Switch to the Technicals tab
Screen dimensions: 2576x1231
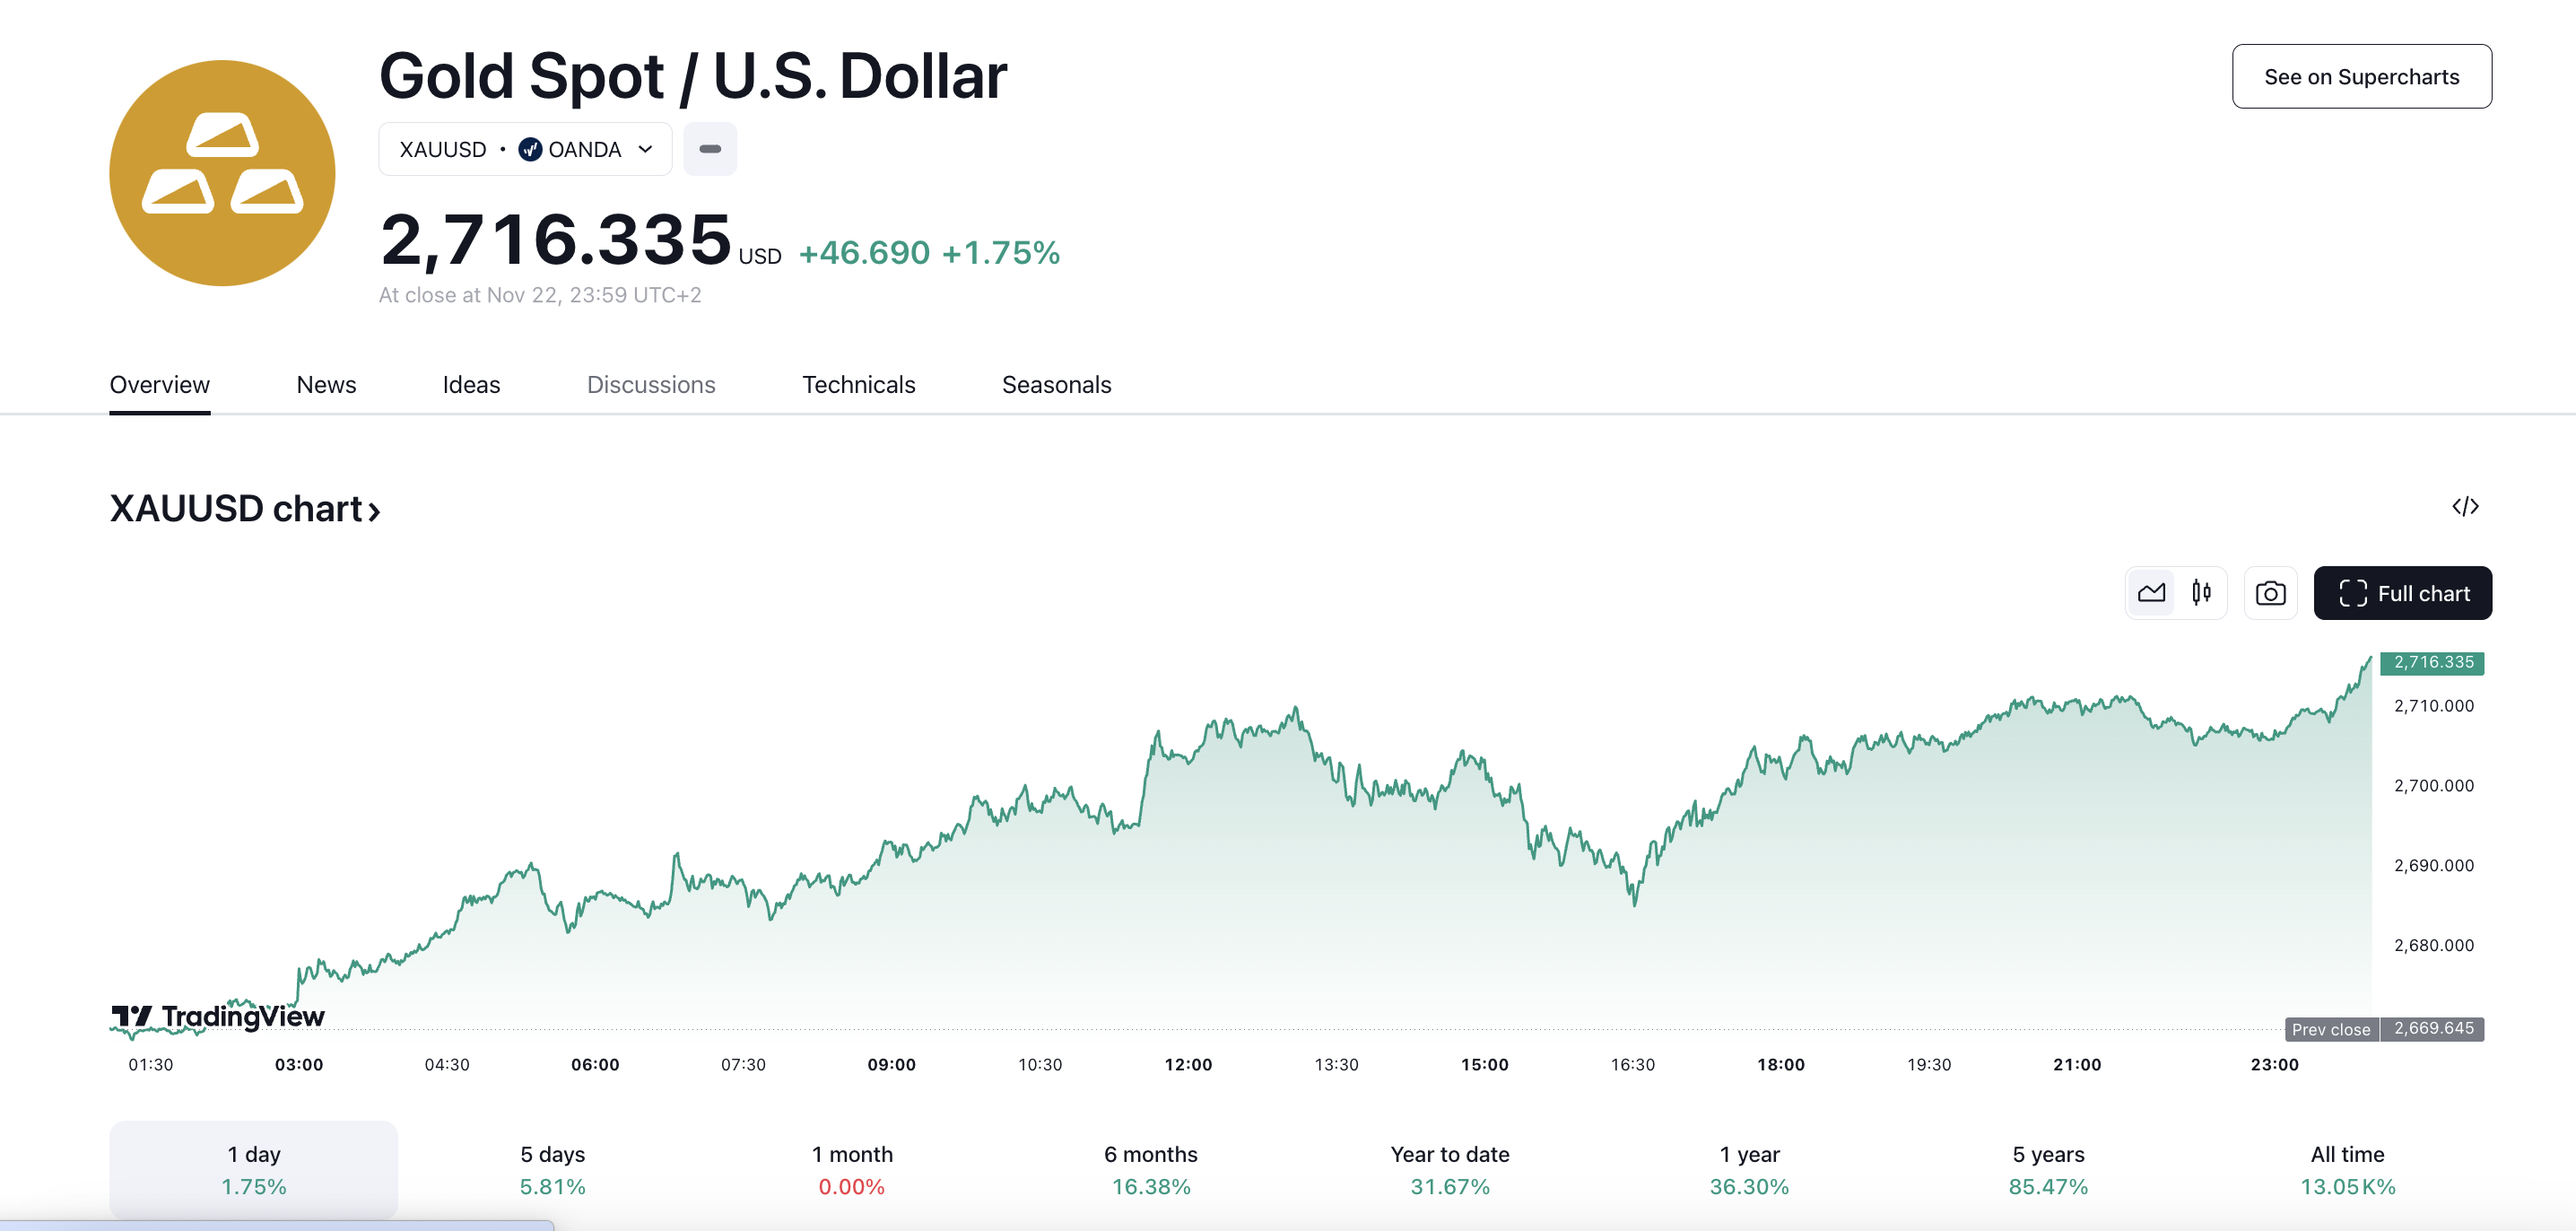[x=858, y=385]
